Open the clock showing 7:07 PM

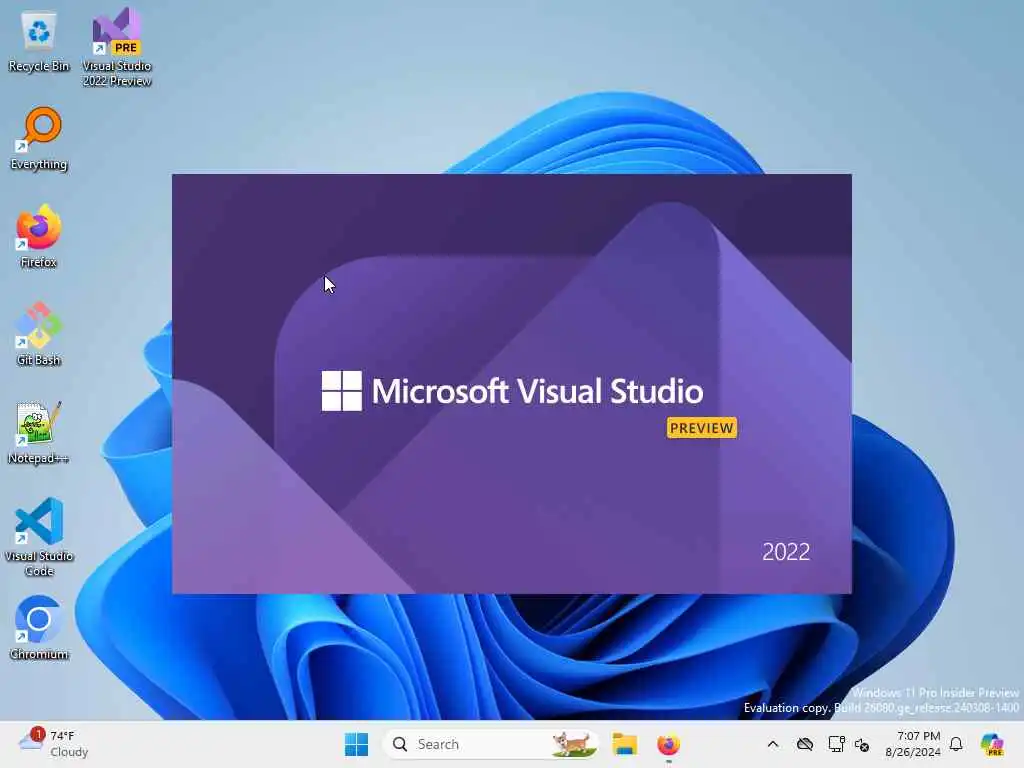click(x=913, y=744)
